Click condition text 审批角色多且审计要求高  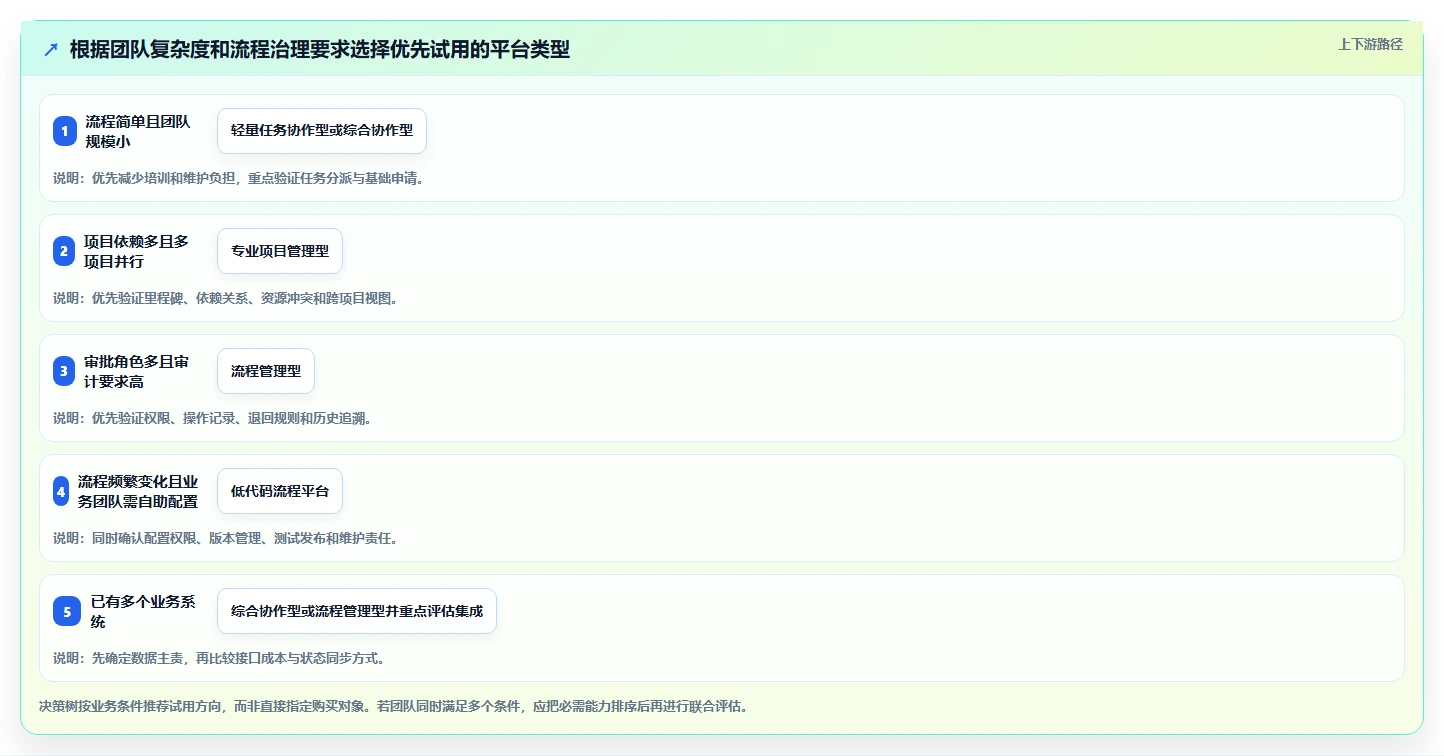click(136, 371)
